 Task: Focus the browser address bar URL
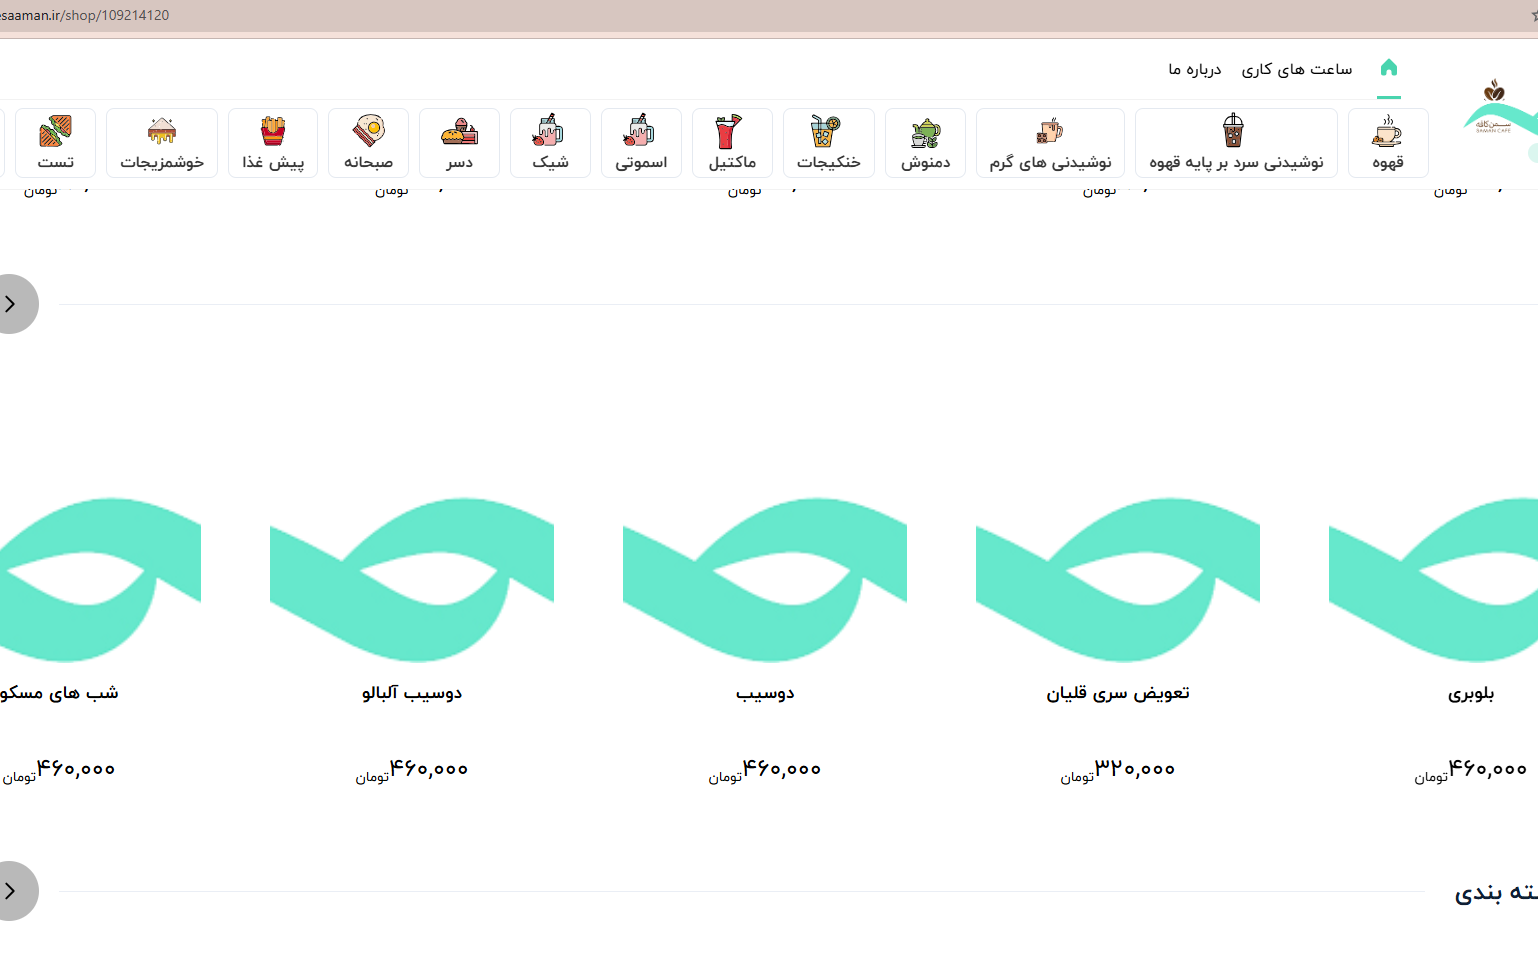85,15
